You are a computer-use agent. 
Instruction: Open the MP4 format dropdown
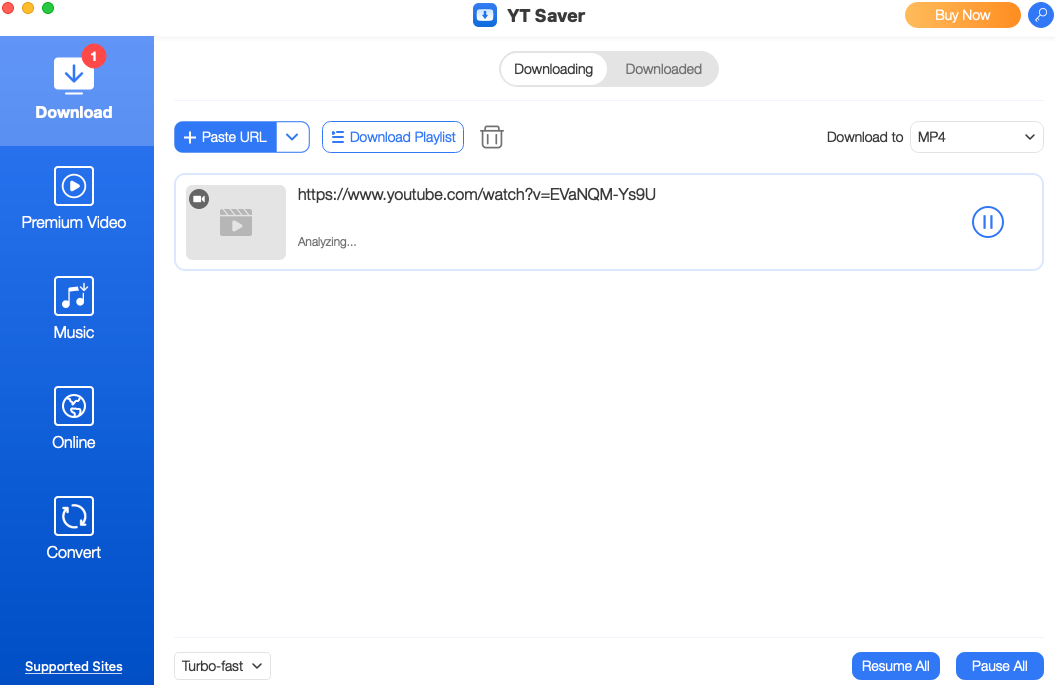pos(976,137)
